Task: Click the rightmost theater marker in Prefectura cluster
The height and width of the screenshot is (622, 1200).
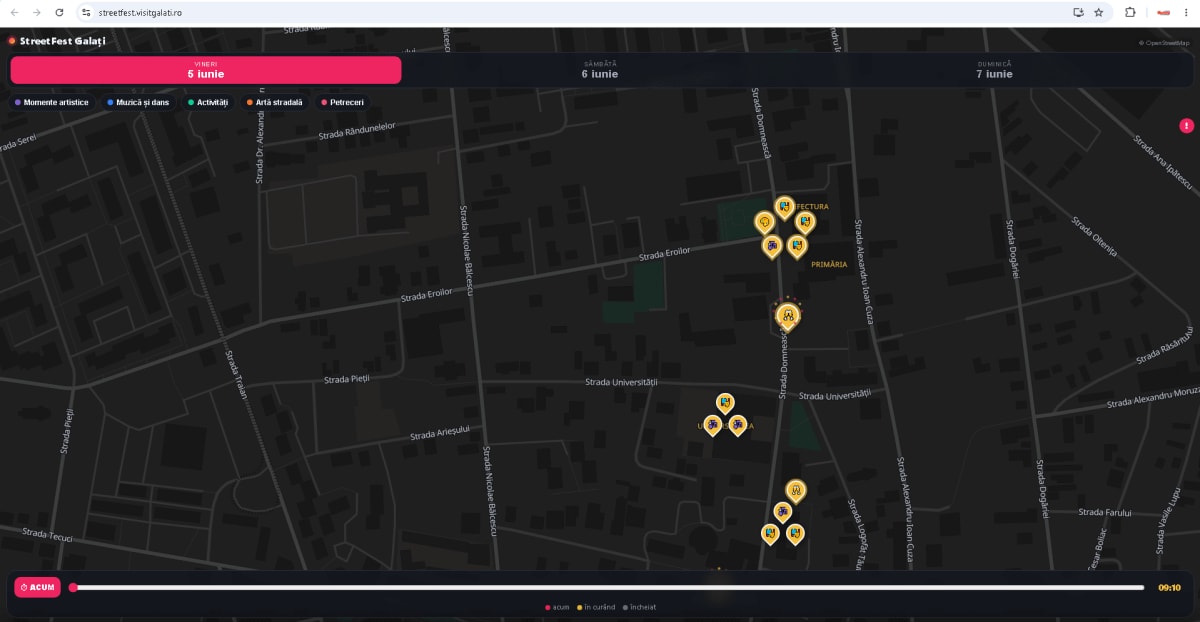Action: (805, 223)
